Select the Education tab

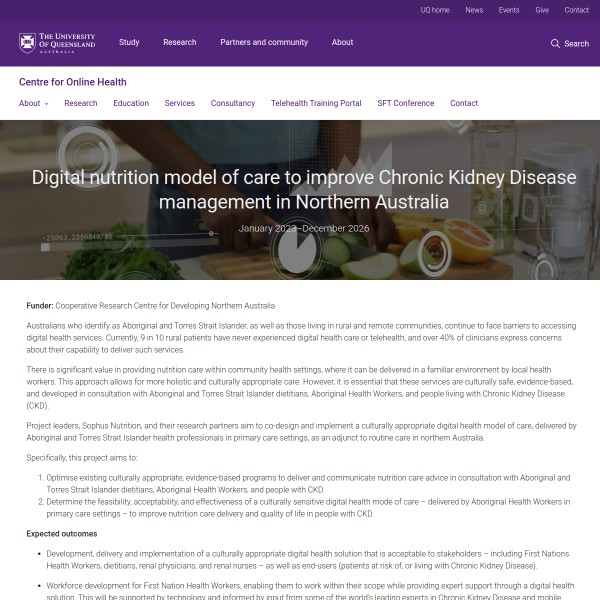click(131, 103)
